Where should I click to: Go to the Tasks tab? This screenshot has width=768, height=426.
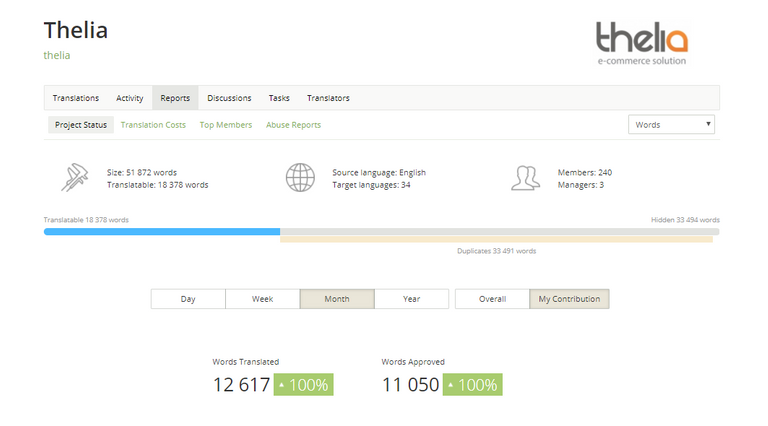279,98
